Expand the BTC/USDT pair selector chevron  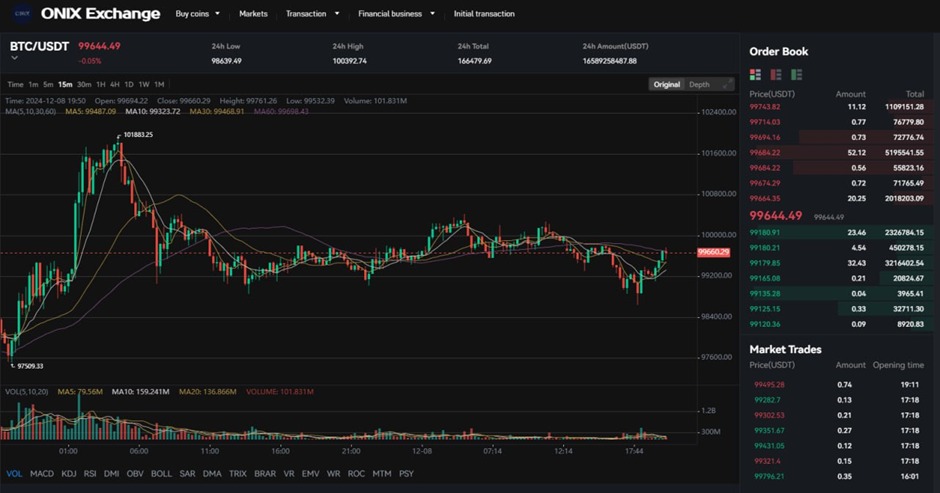pos(15,58)
